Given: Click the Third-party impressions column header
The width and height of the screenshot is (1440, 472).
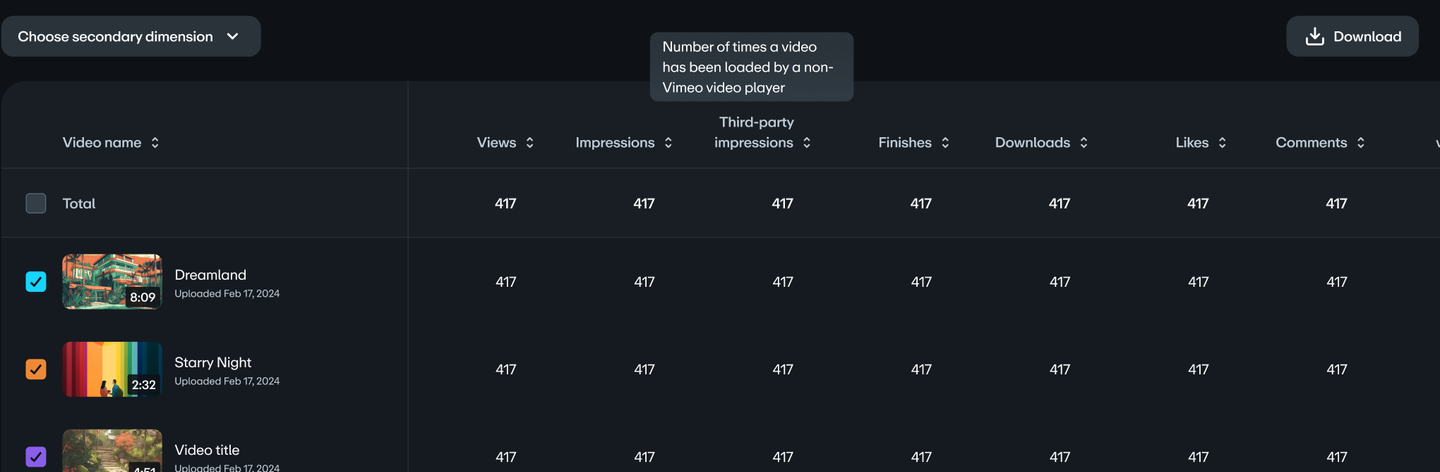Looking at the screenshot, I should (x=756, y=132).
